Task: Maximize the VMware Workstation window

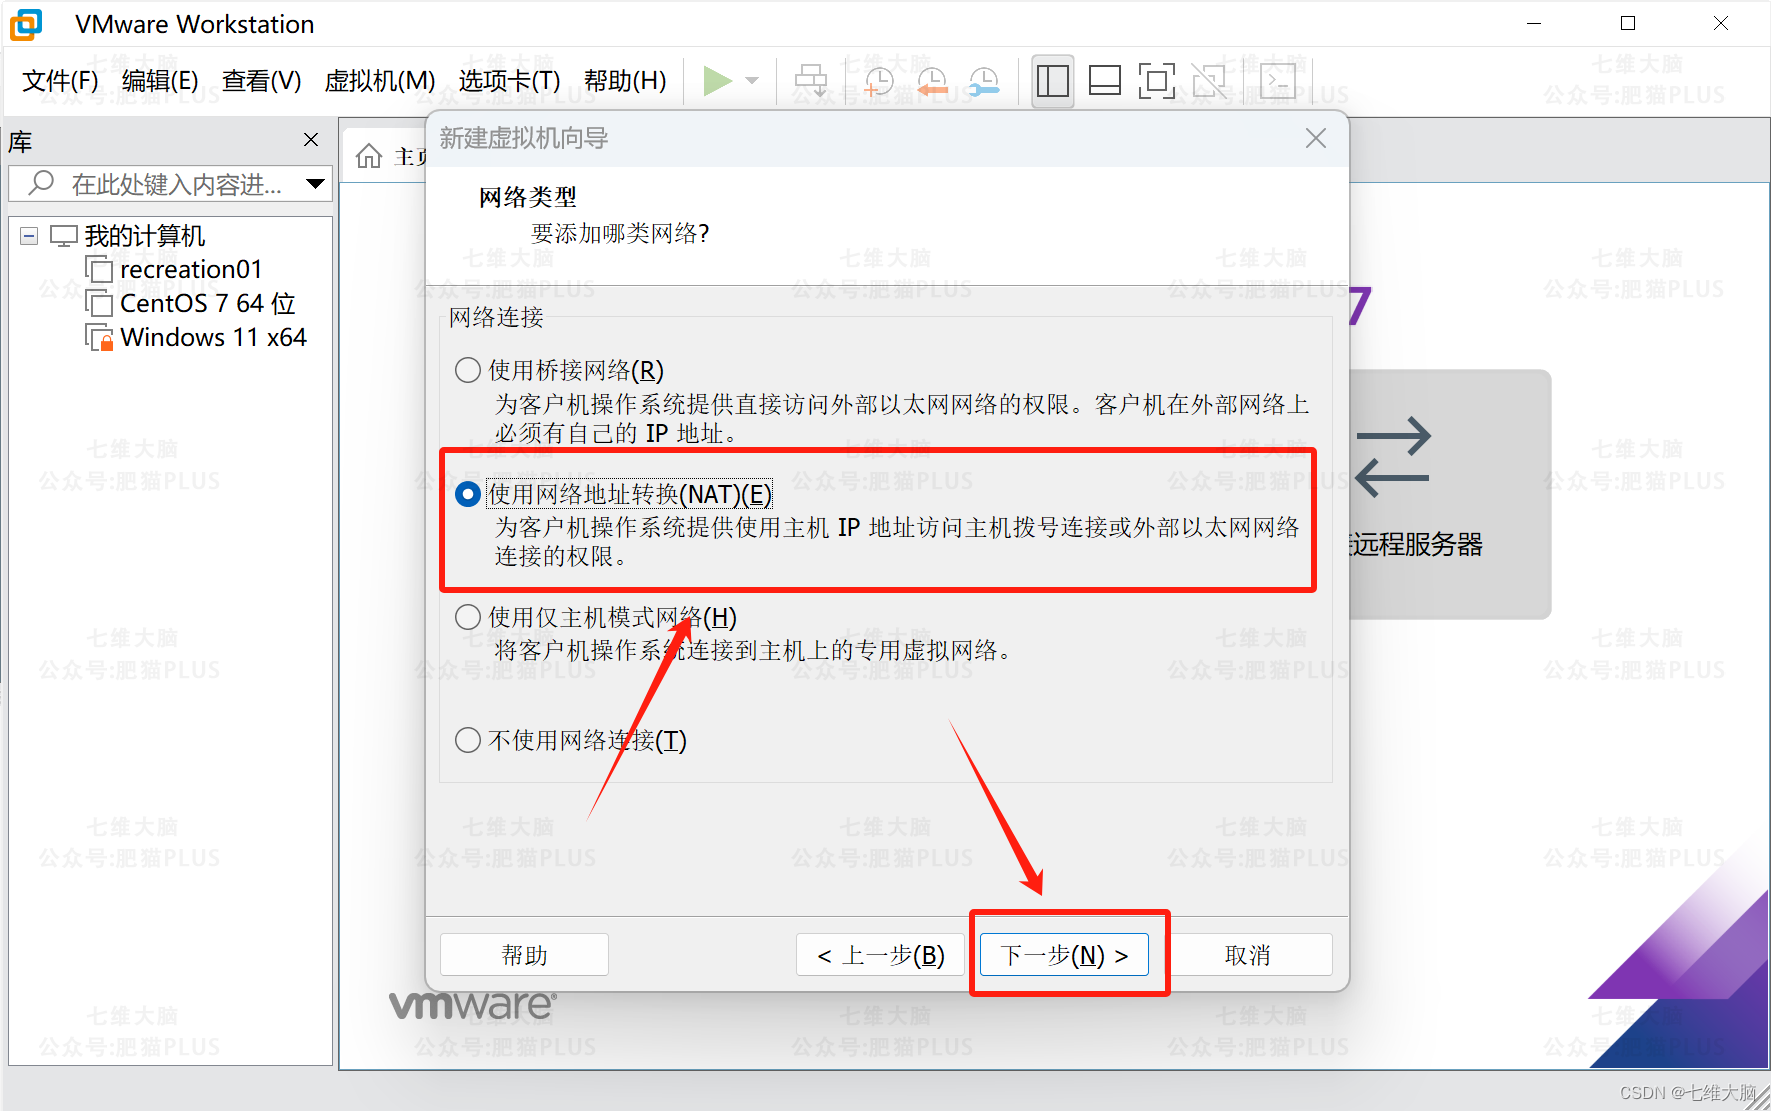Action: [x=1628, y=23]
